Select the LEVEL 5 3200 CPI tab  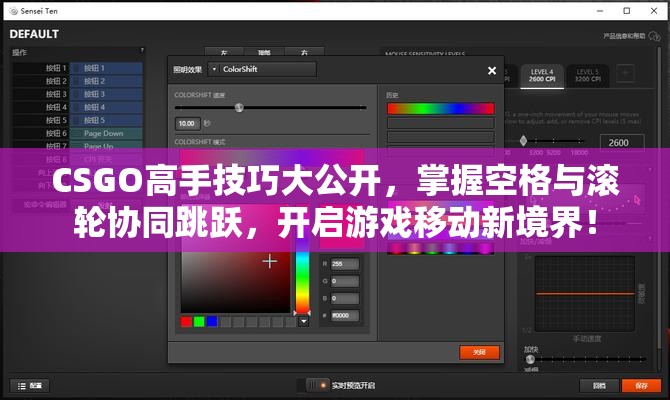tap(588, 76)
